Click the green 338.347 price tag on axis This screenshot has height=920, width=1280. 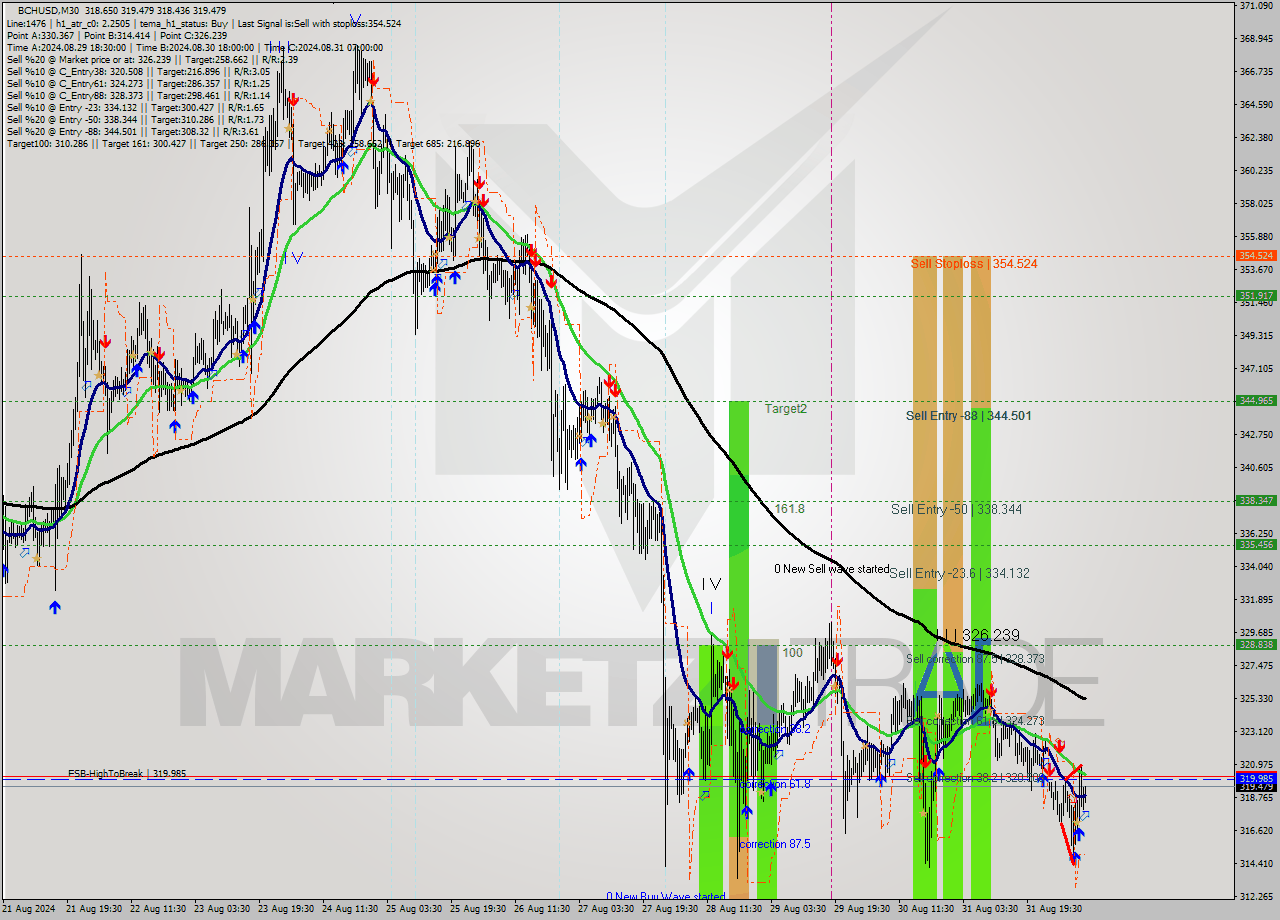tap(1256, 501)
